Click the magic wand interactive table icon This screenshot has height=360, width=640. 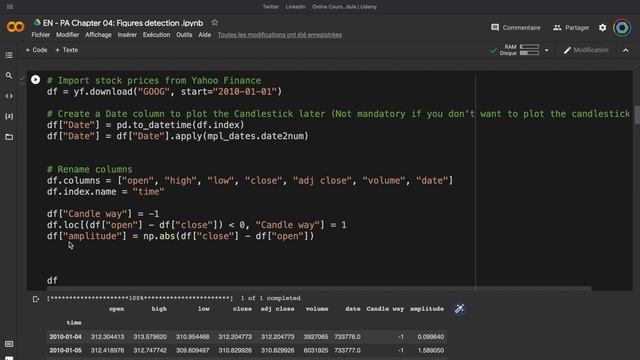tap(459, 309)
